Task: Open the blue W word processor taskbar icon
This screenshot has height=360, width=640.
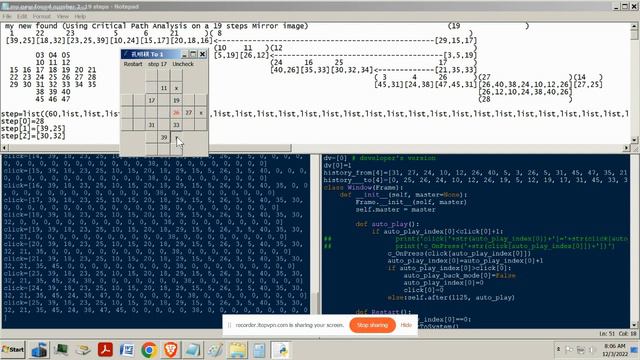Action: [x=127, y=350]
